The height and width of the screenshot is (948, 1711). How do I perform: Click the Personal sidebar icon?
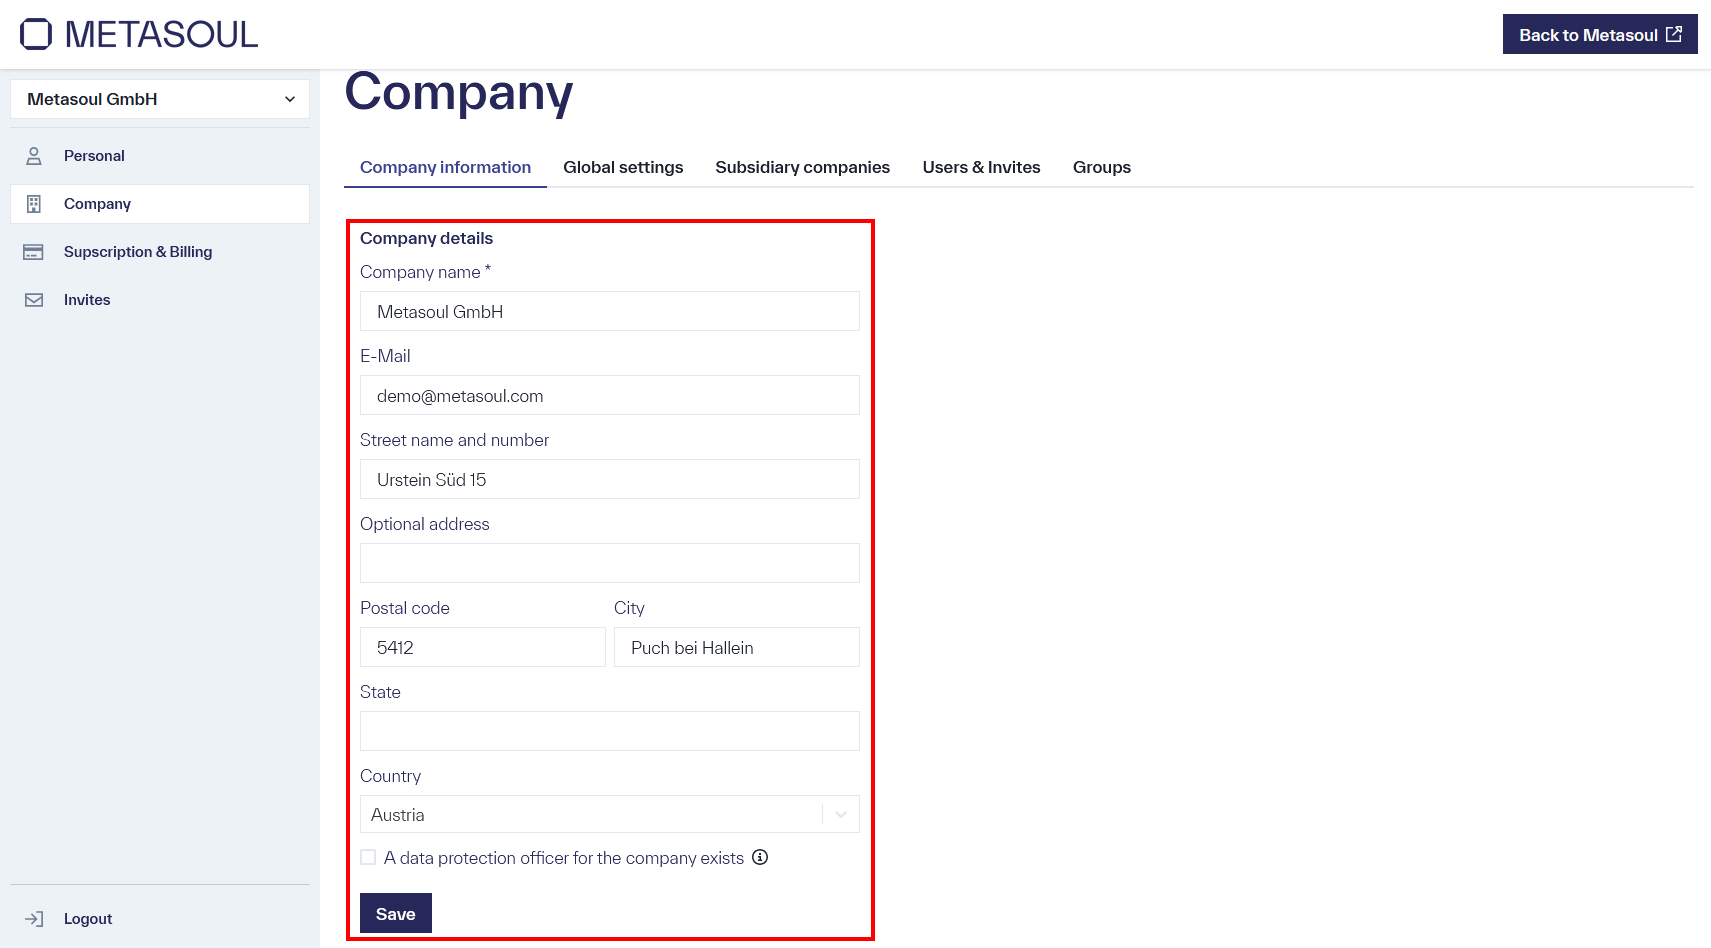click(35, 155)
